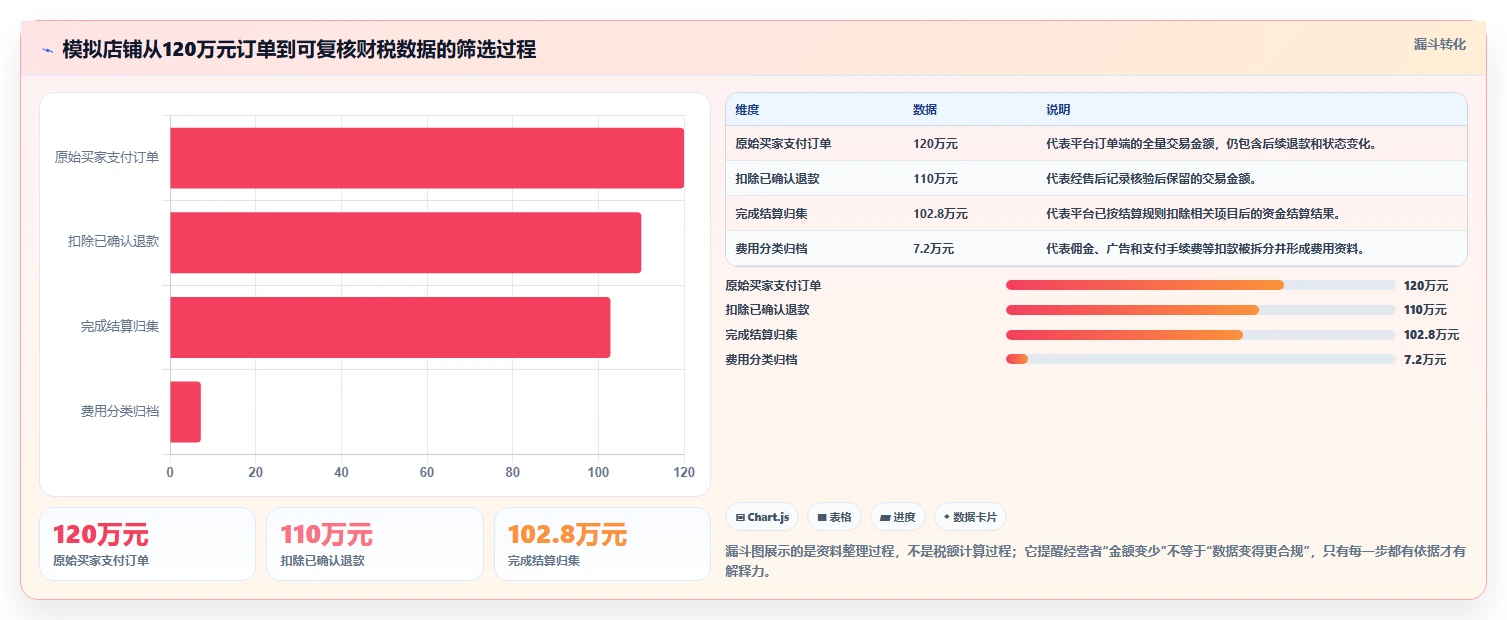
Task: Click the 进度 tag chip
Action: pyautogui.click(x=898, y=517)
